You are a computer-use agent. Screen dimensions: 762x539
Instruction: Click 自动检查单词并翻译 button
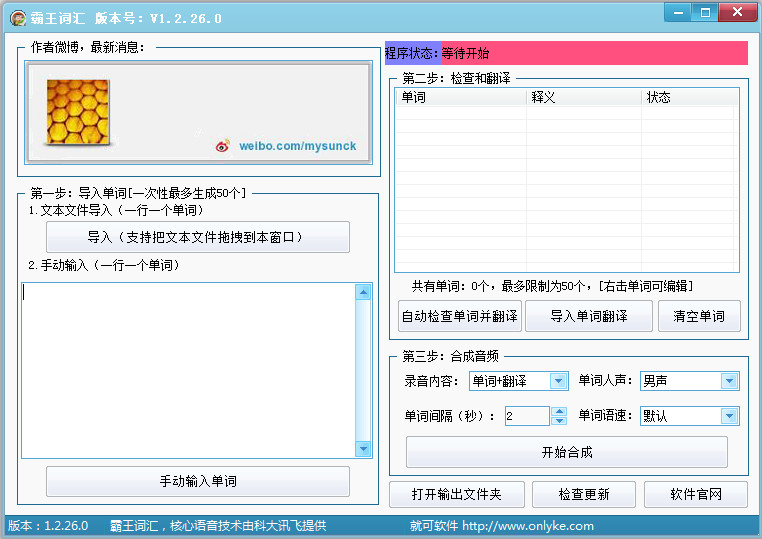[x=459, y=316]
